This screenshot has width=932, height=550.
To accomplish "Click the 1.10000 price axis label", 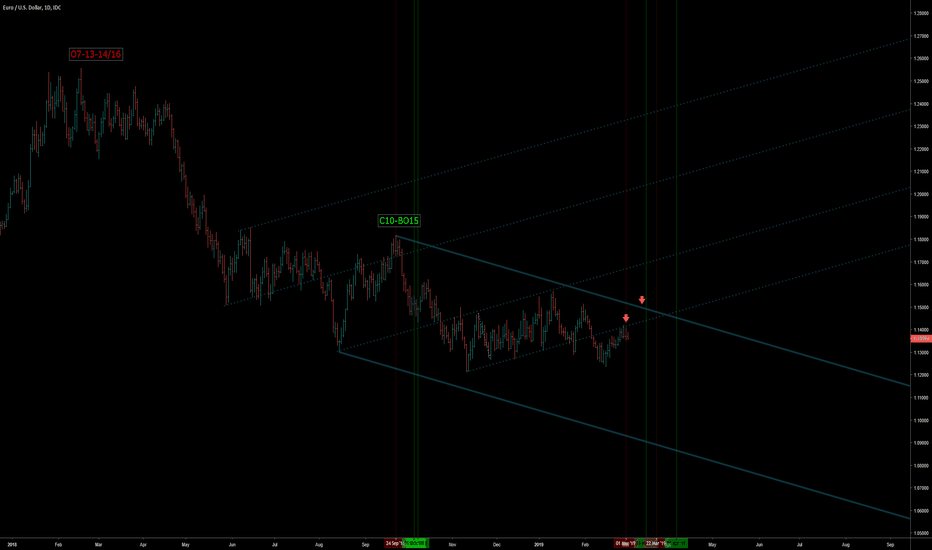I will coord(921,420).
